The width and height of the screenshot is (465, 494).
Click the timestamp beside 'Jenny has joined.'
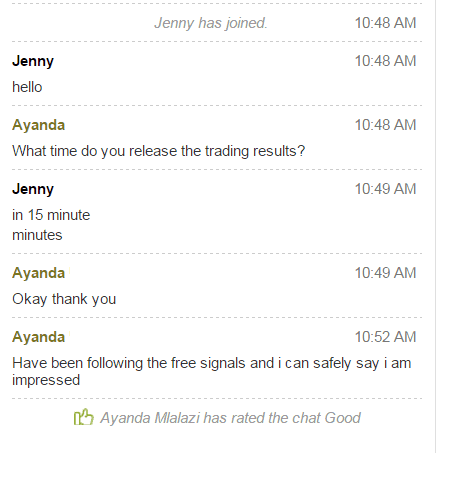[385, 23]
